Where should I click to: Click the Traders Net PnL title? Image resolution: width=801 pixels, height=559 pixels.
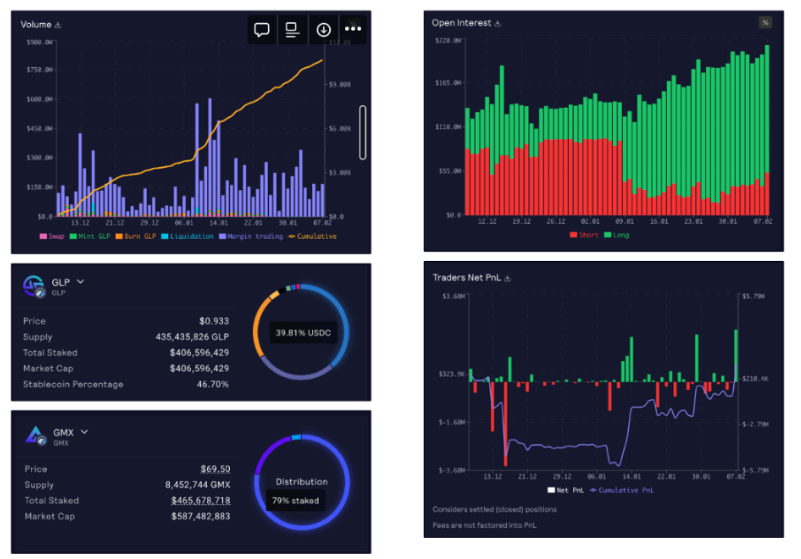466,277
